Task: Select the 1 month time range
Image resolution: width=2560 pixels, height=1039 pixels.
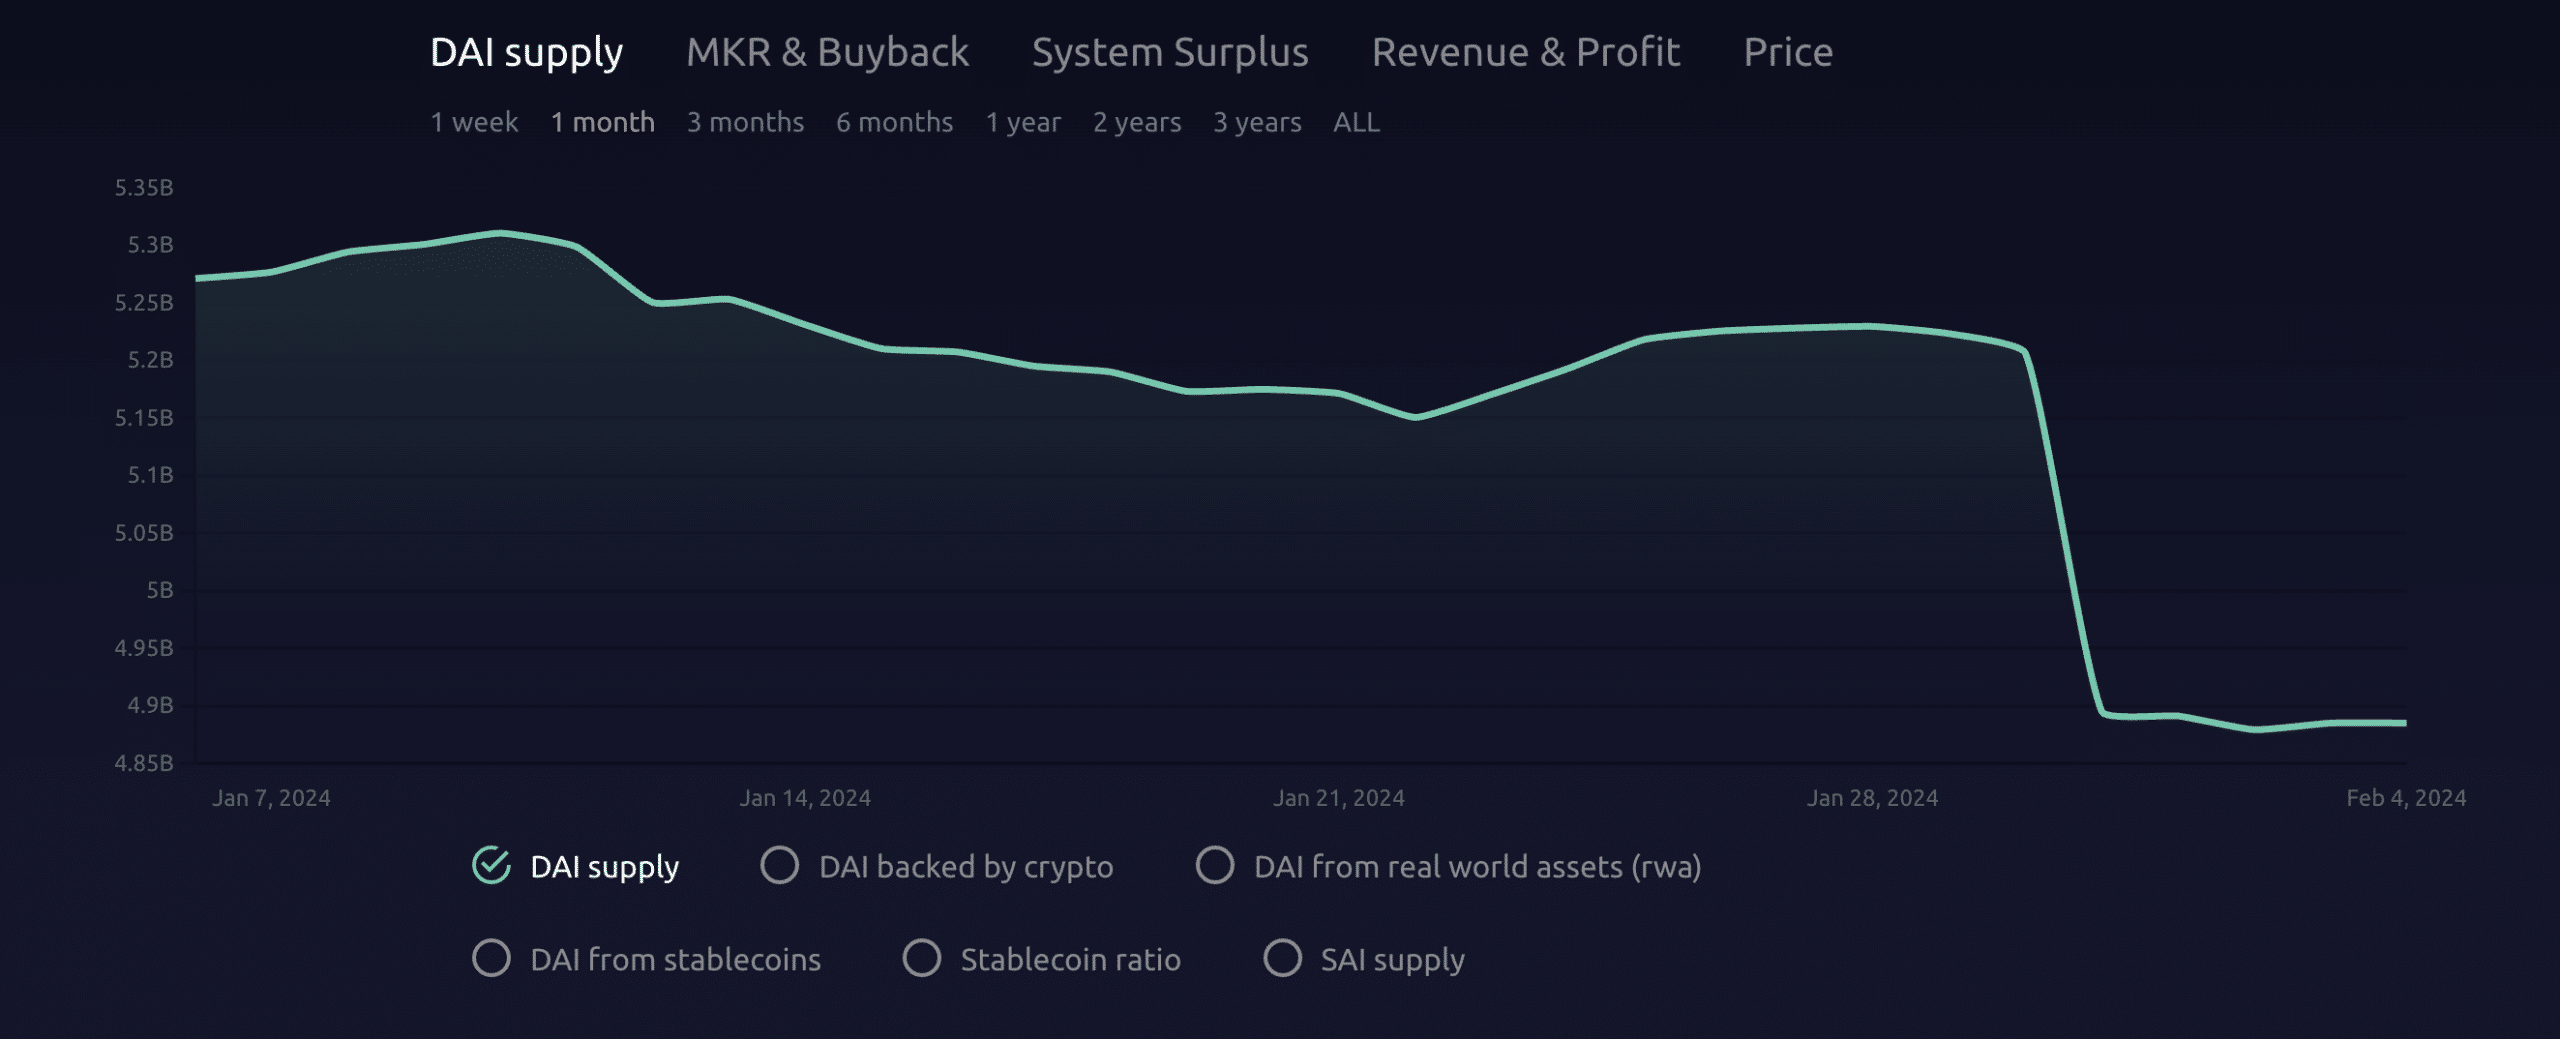Action: click(603, 122)
